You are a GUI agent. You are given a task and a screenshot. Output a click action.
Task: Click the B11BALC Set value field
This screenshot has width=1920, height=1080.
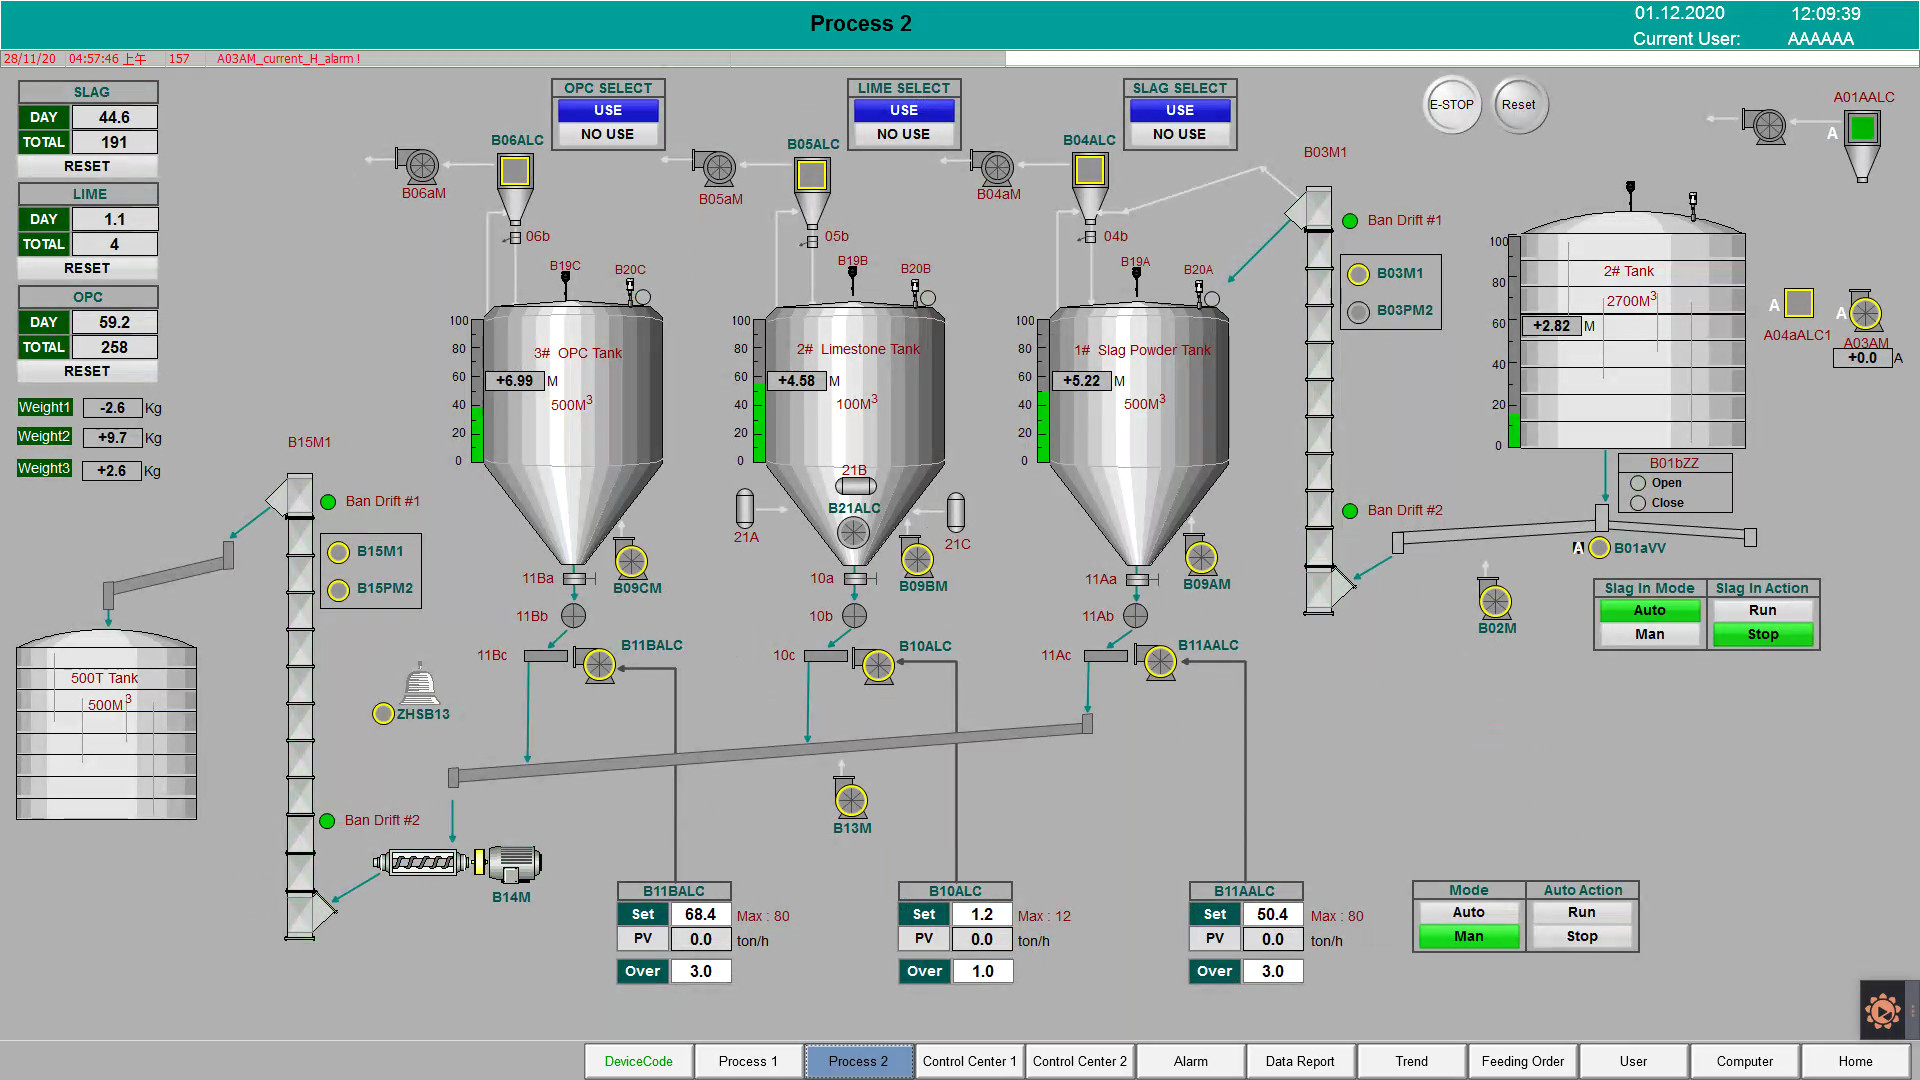[700, 914]
